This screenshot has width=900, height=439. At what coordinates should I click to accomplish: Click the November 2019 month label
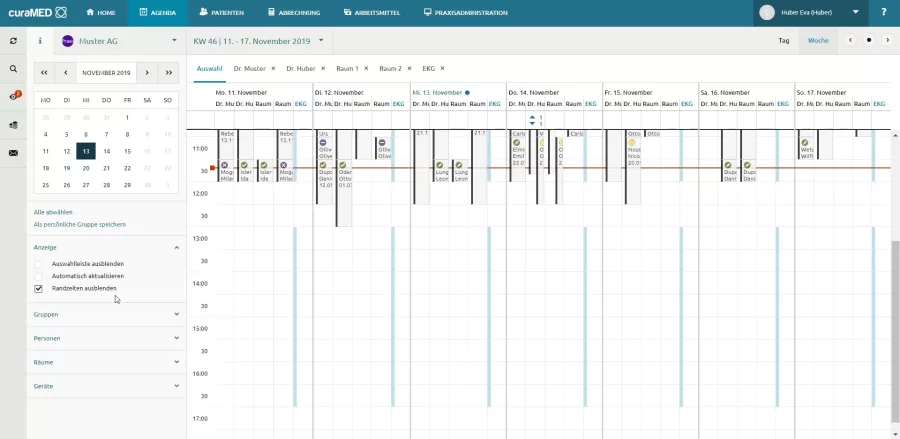point(106,73)
